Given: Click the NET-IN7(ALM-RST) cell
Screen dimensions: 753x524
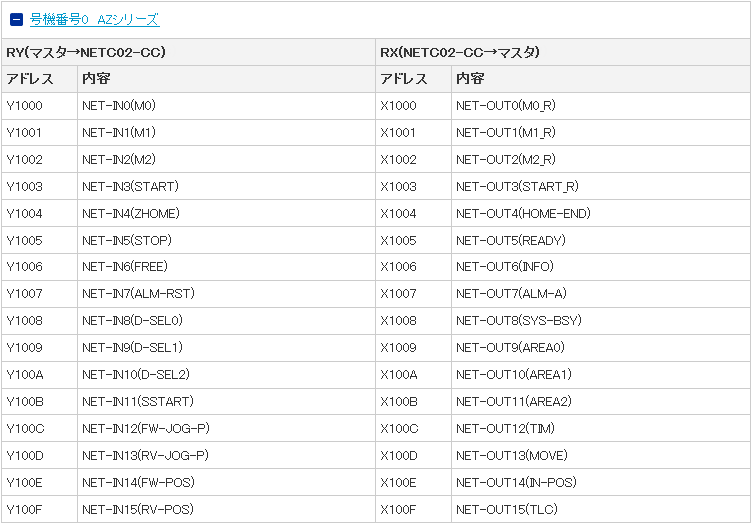Looking at the screenshot, I should (x=138, y=294).
